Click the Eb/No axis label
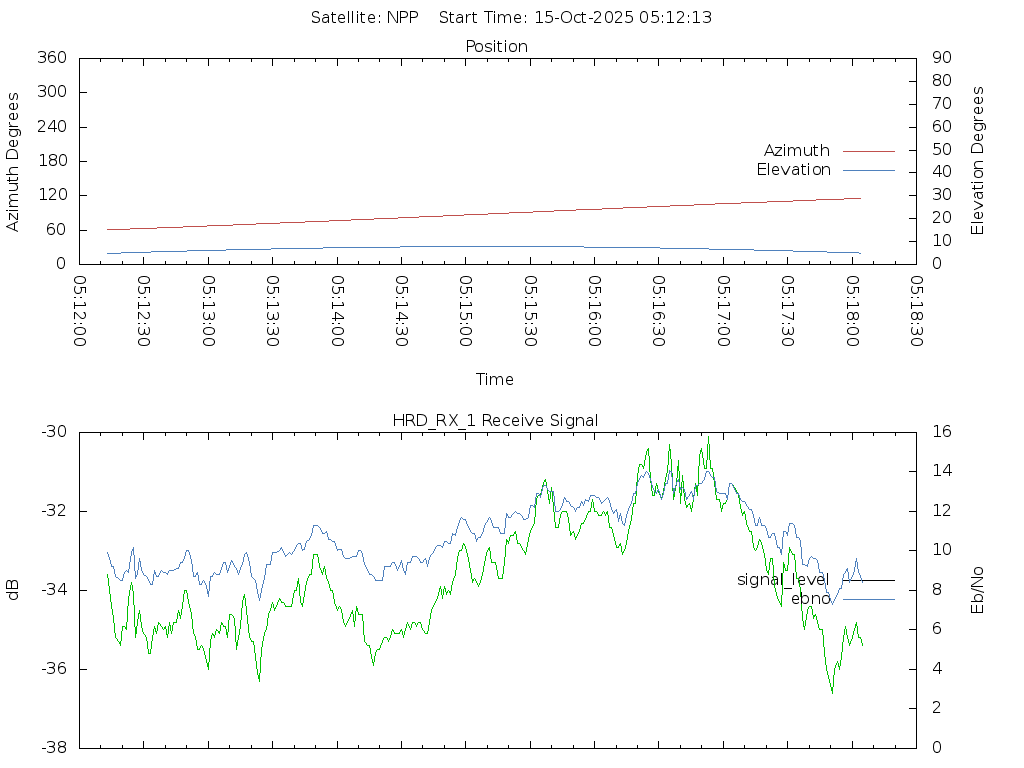 [x=978, y=590]
